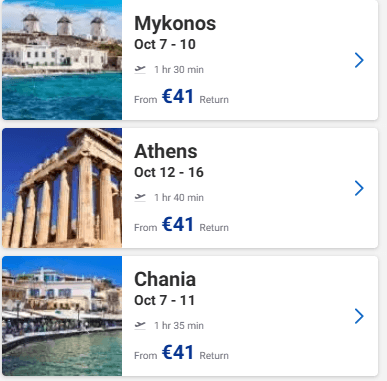
Task: Select the Mykonos windmills photo
Action: (62, 60)
